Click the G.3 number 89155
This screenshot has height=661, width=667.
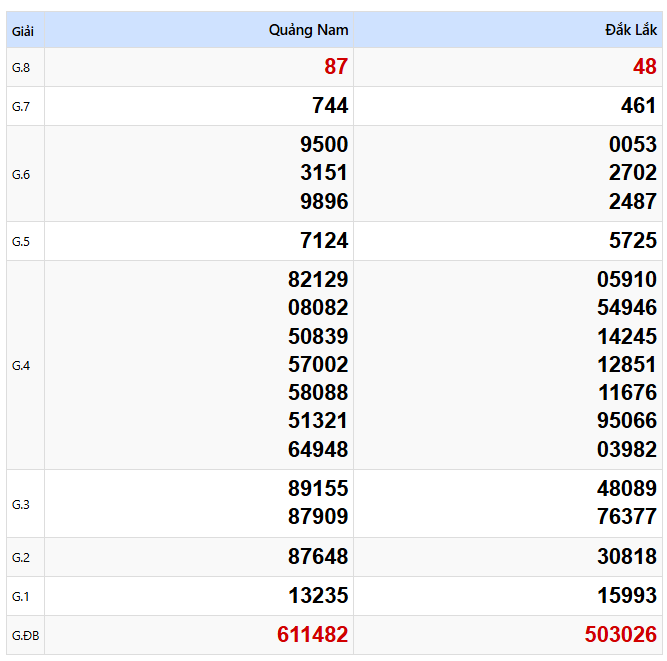pos(318,488)
